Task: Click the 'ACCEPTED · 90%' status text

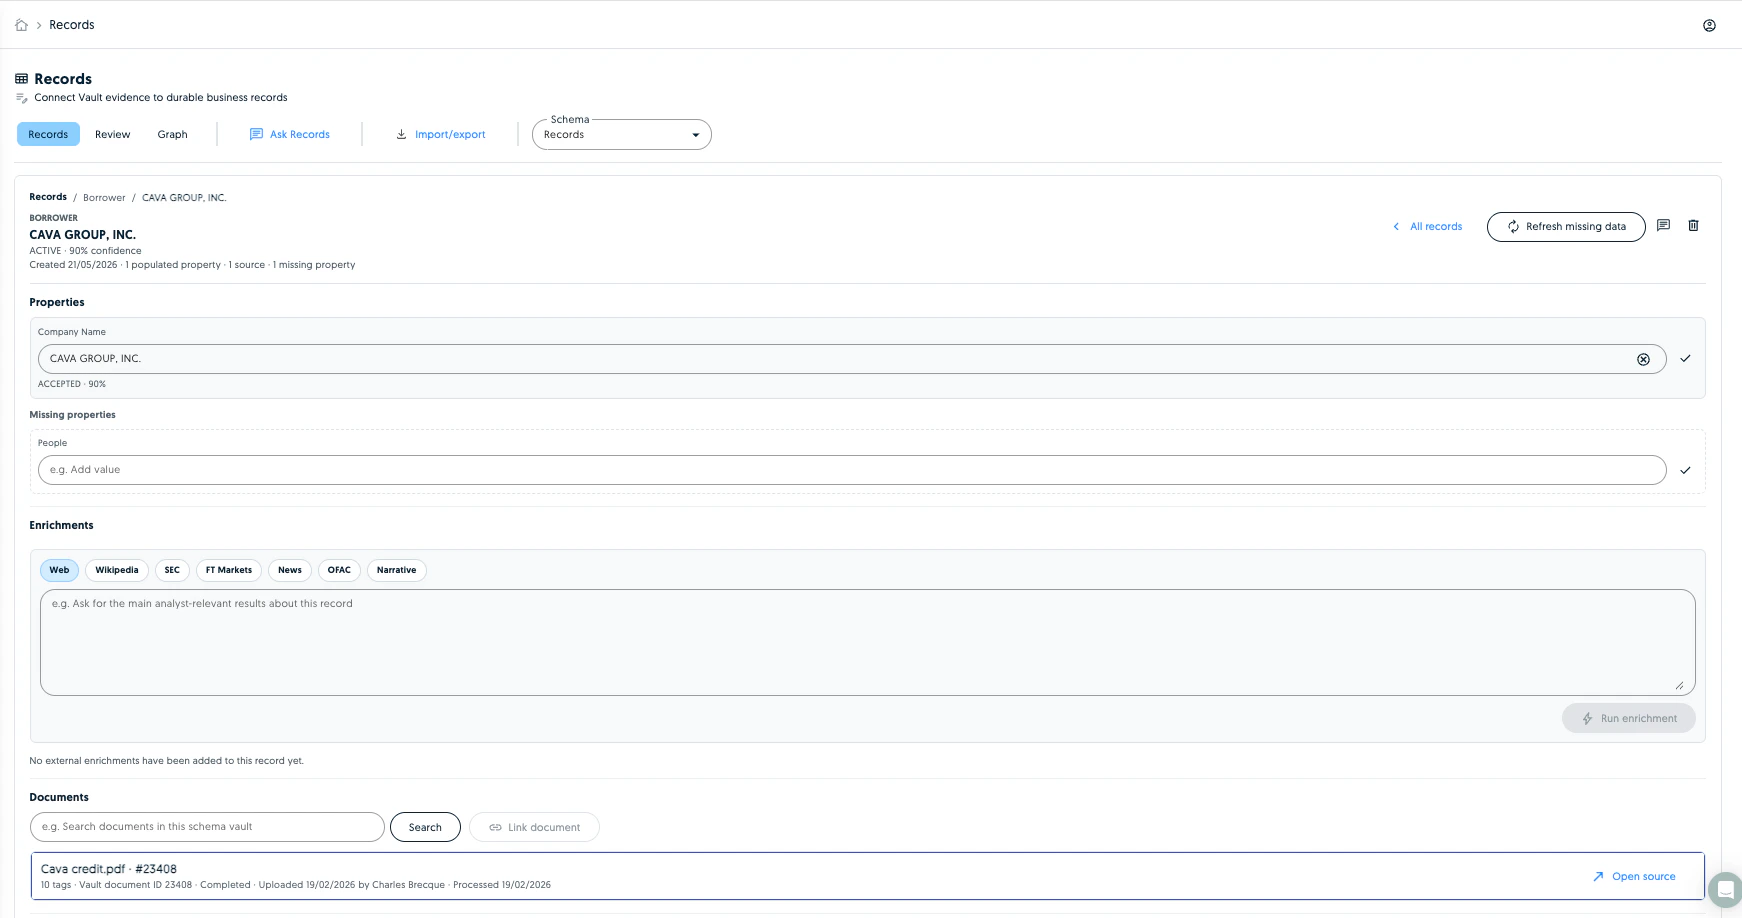Action: pos(72,384)
